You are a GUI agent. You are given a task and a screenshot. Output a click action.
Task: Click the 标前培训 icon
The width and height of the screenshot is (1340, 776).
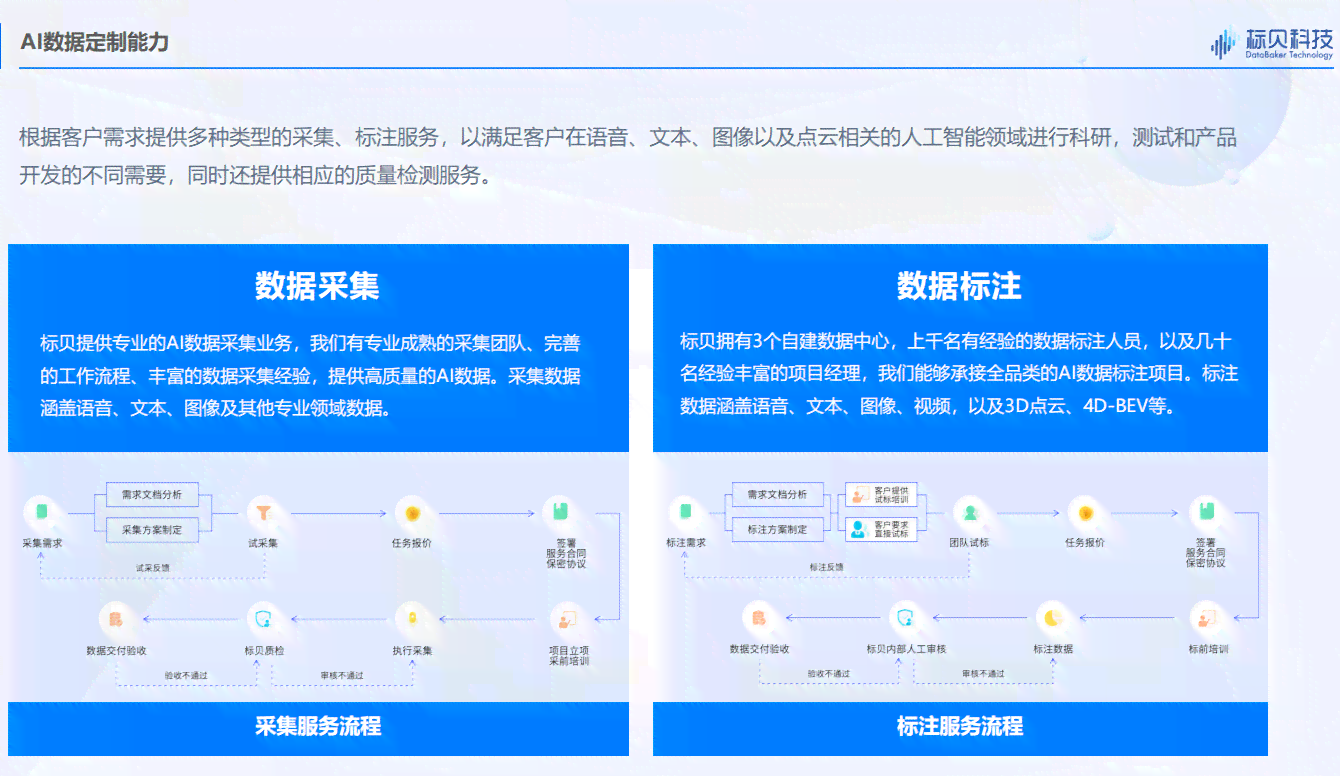1207,618
